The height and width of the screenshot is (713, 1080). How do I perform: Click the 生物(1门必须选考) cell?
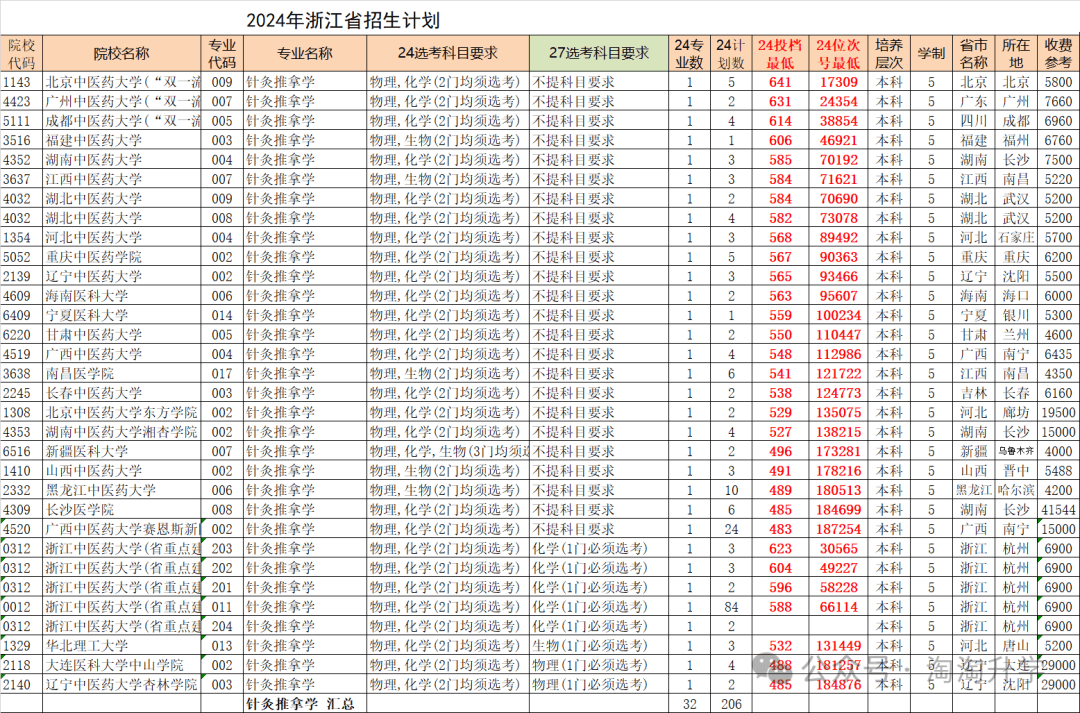pyautogui.click(x=599, y=646)
